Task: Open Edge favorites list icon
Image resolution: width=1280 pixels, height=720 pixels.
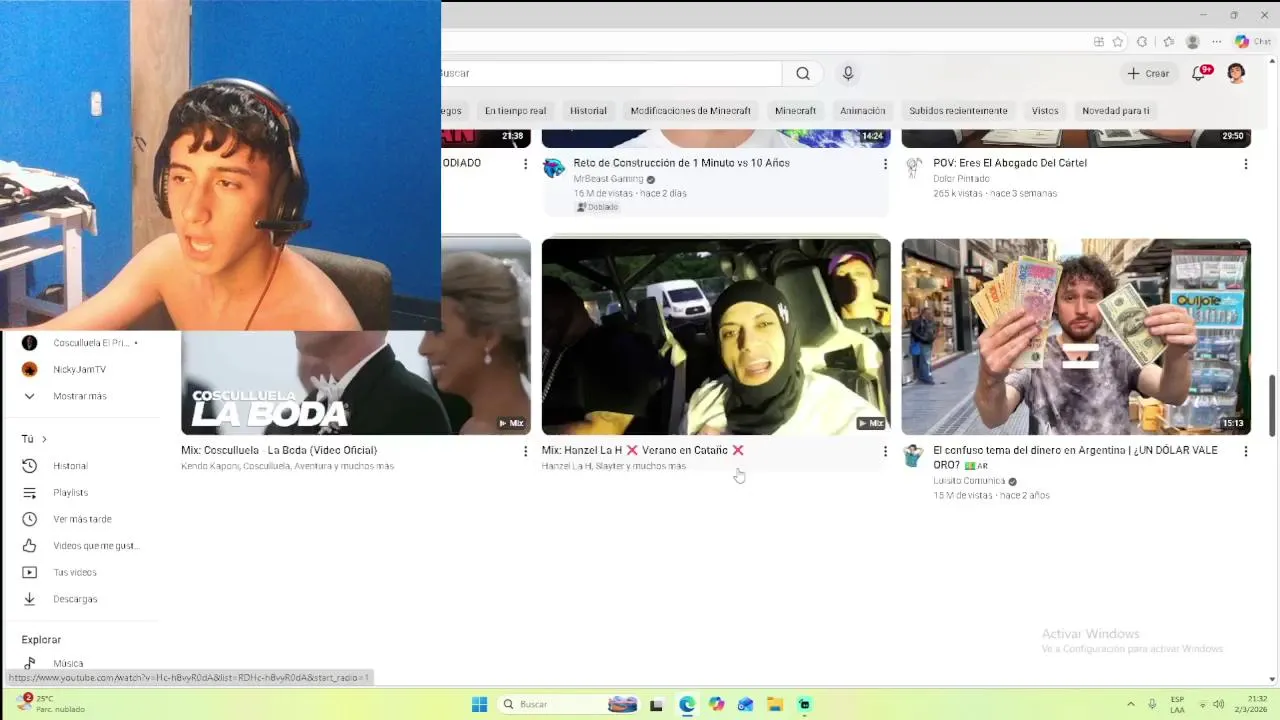Action: coord(1168,42)
